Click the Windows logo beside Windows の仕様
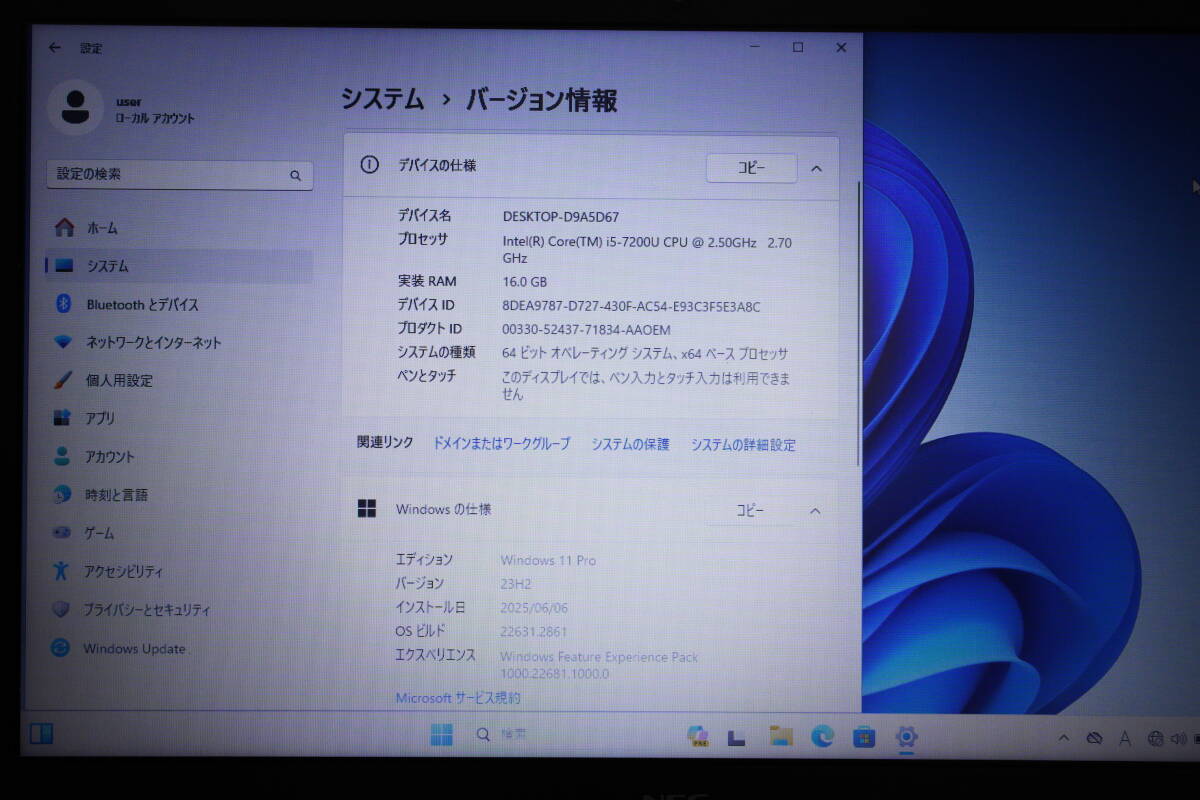 367,509
